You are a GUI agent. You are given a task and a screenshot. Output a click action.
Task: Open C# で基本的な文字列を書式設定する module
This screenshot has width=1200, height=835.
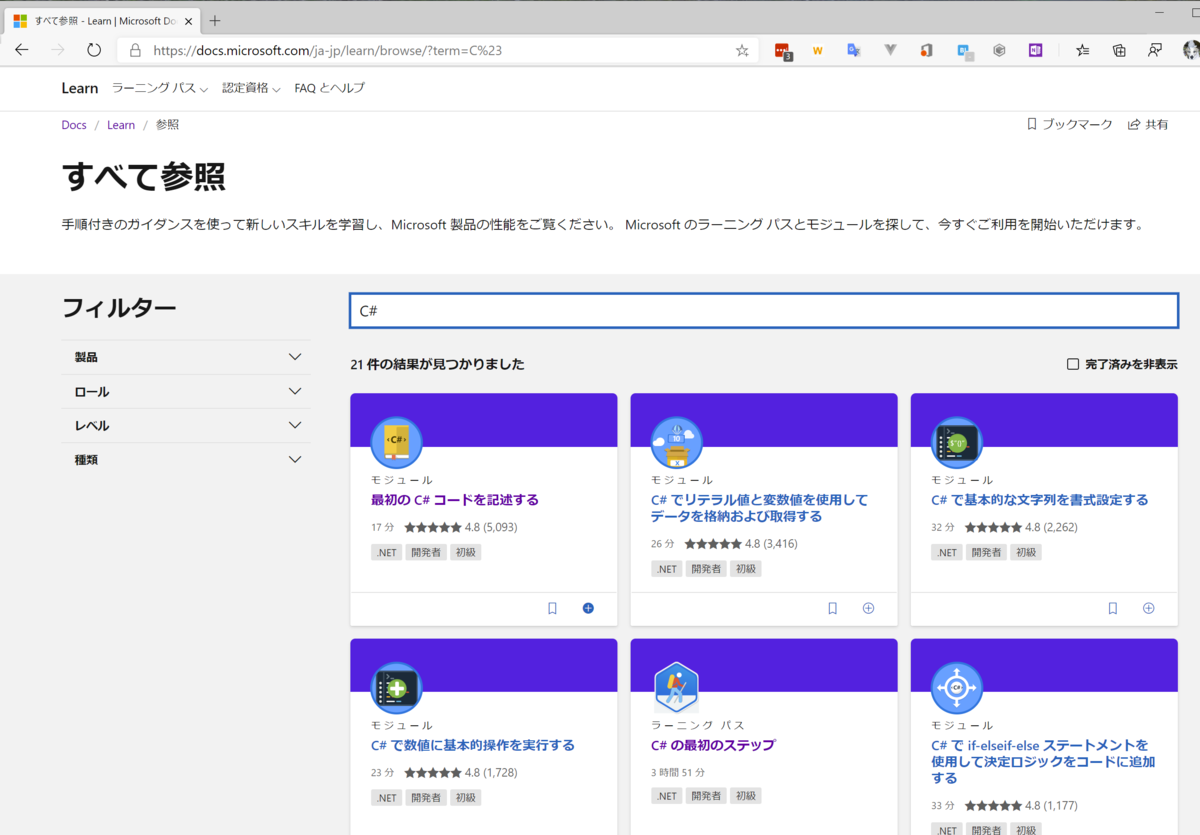tap(1040, 499)
